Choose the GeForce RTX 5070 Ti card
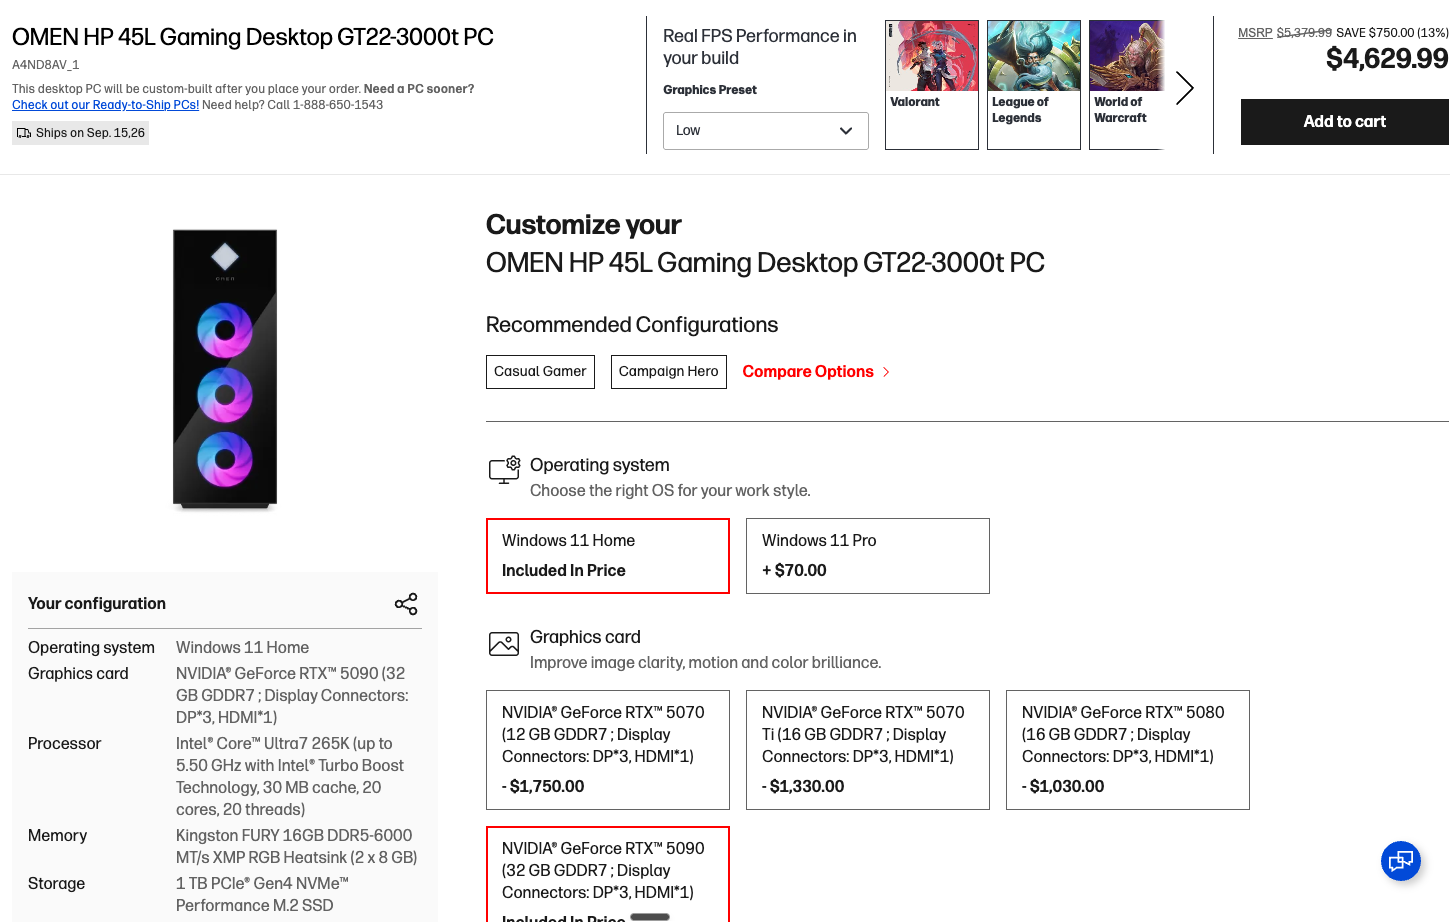Image resolution: width=1450 pixels, height=922 pixels. tap(868, 750)
